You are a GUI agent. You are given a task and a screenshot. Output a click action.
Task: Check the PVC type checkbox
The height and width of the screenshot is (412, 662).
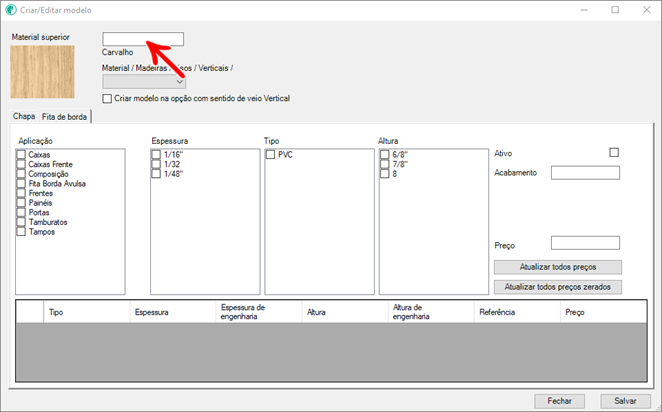[270, 154]
